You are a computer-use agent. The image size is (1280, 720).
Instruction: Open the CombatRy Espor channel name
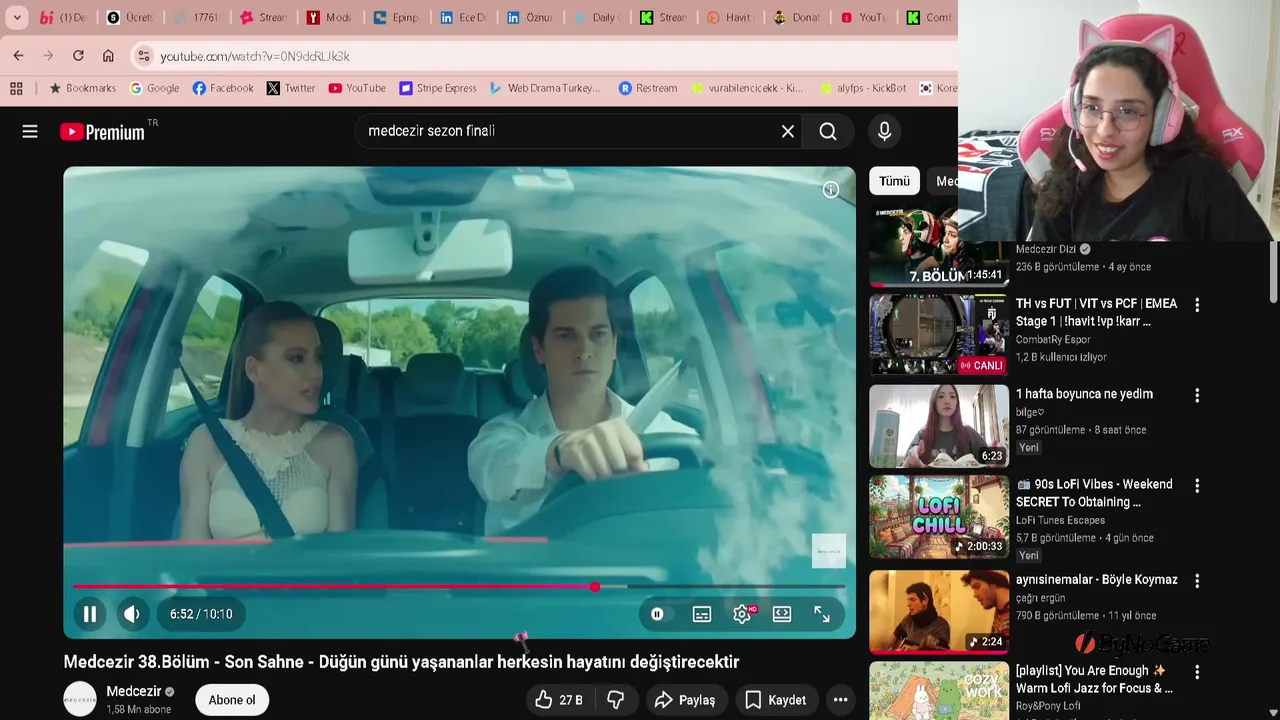click(x=1053, y=340)
